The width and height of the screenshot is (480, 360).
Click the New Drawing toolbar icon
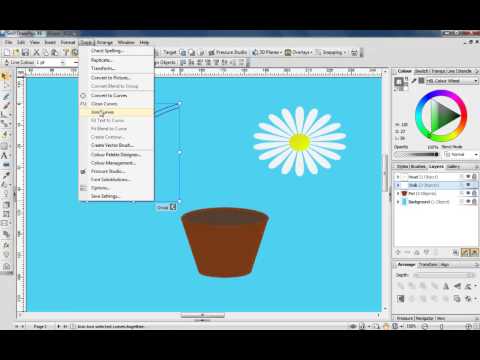(x=7, y=52)
